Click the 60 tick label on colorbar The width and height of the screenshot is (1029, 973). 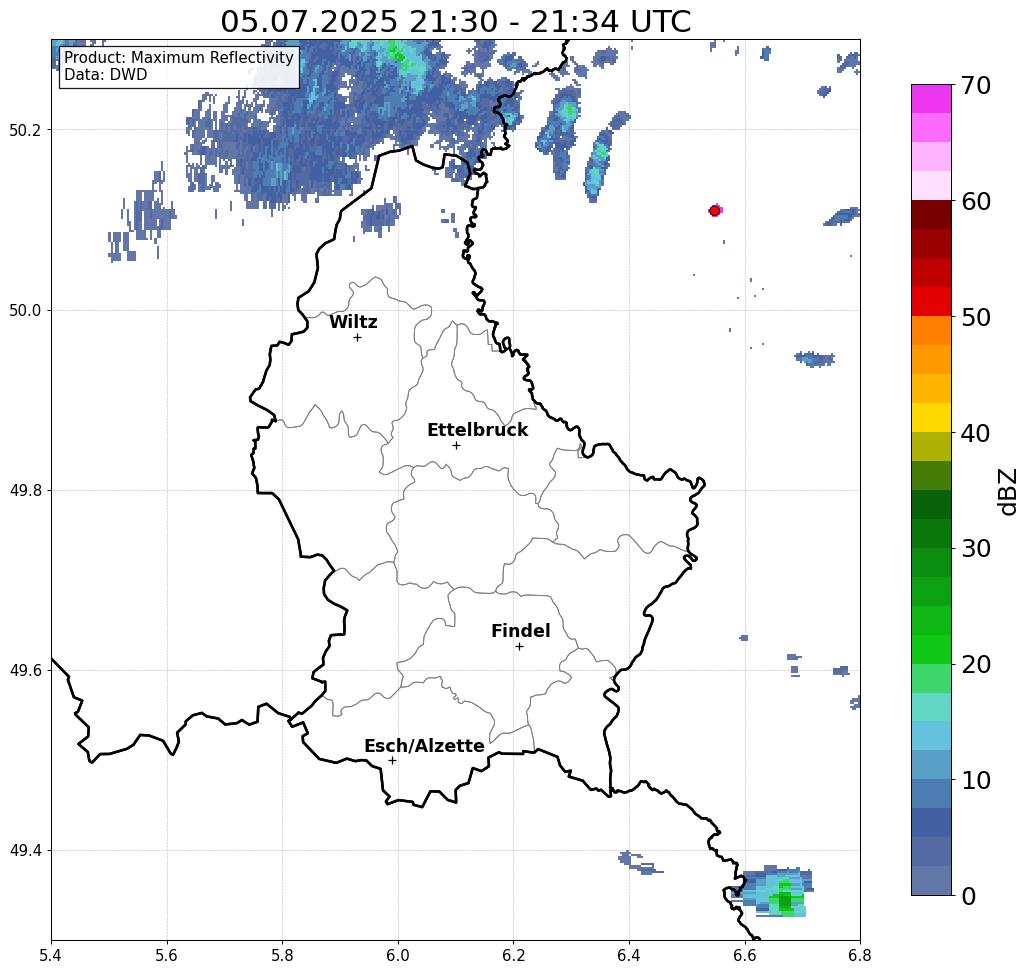point(976,201)
